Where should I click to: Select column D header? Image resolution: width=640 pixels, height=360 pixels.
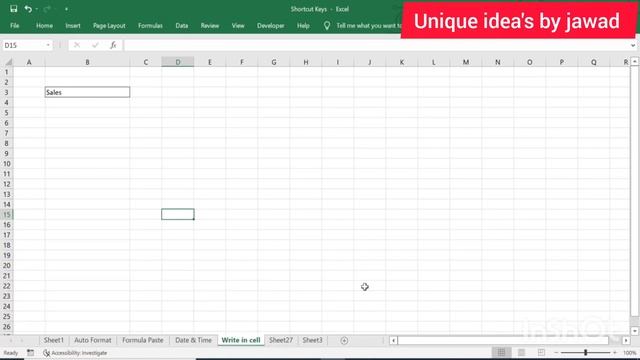pyautogui.click(x=178, y=62)
